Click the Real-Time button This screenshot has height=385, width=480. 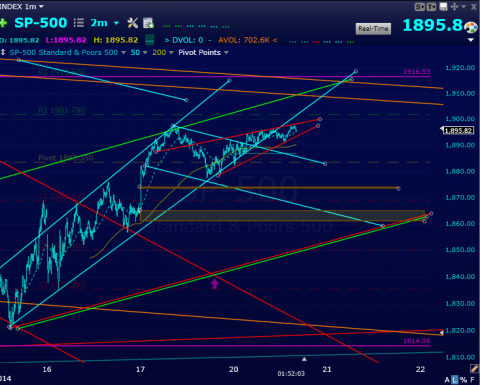373,29
